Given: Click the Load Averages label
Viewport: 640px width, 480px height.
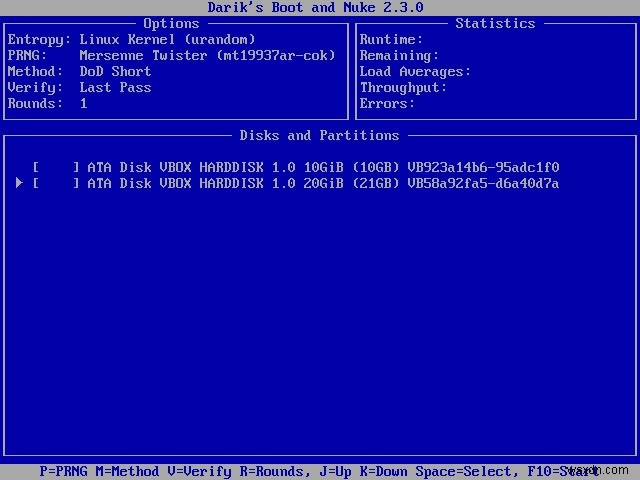Looking at the screenshot, I should pyautogui.click(x=415, y=71).
